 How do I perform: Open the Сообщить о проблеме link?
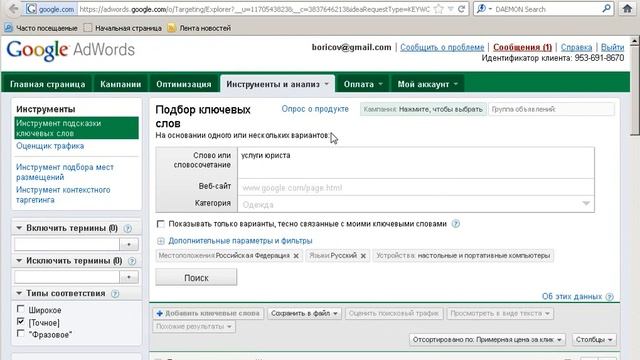pyautogui.click(x=442, y=47)
